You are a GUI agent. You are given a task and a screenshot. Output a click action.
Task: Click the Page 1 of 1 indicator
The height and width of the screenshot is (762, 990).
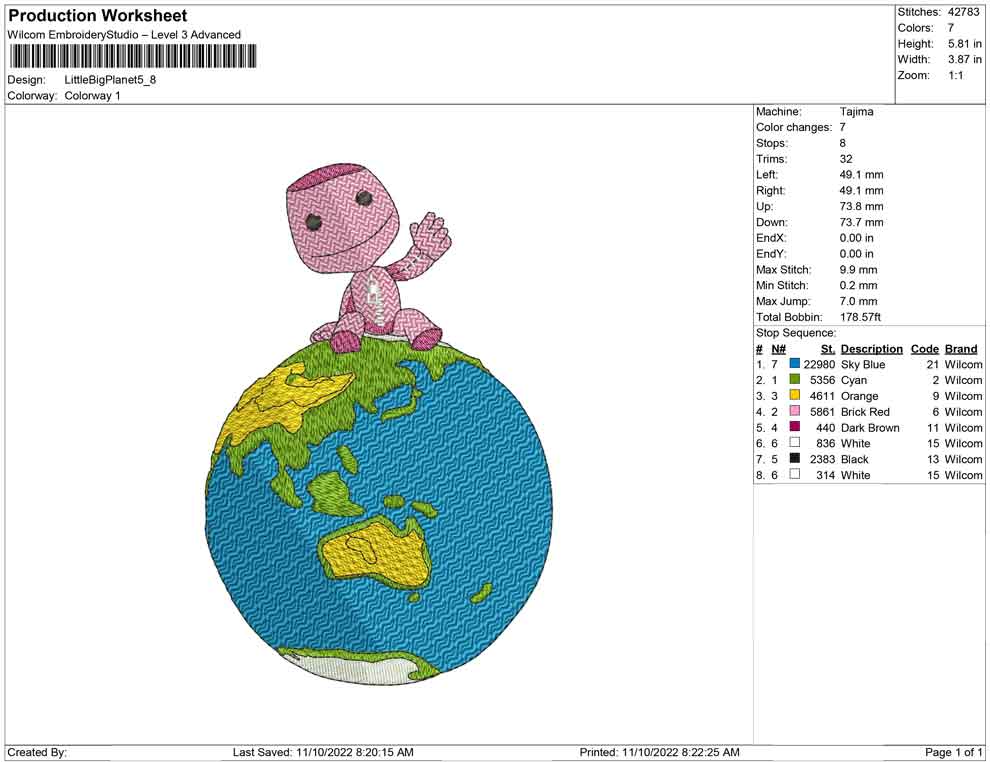(x=953, y=752)
